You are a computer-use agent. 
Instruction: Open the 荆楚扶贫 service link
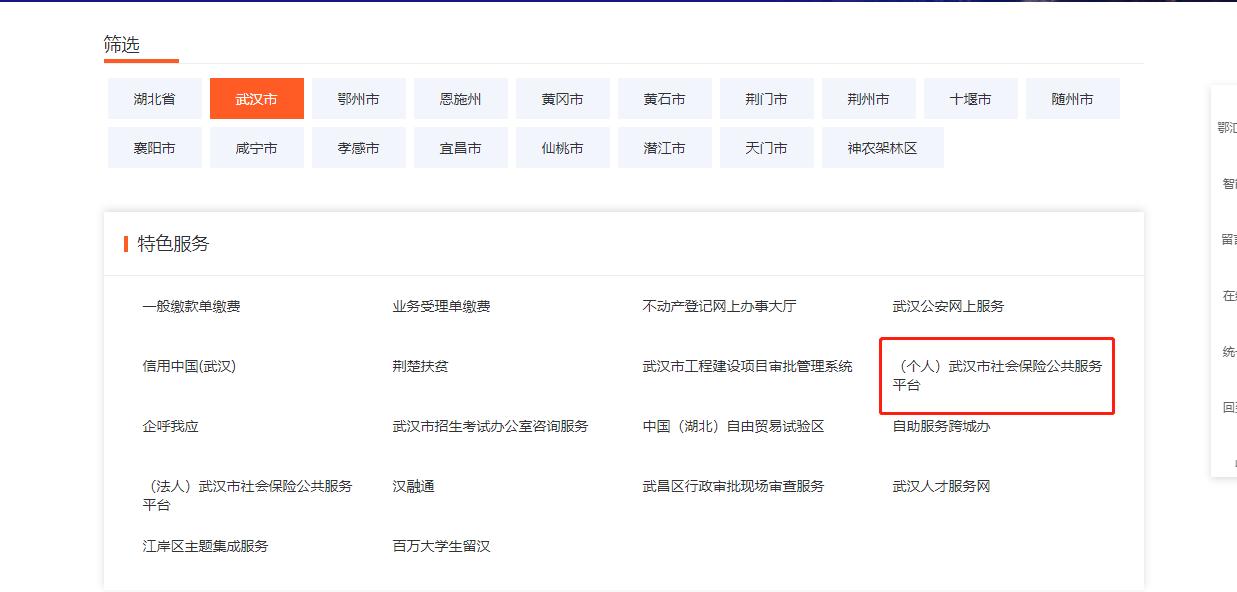point(418,366)
